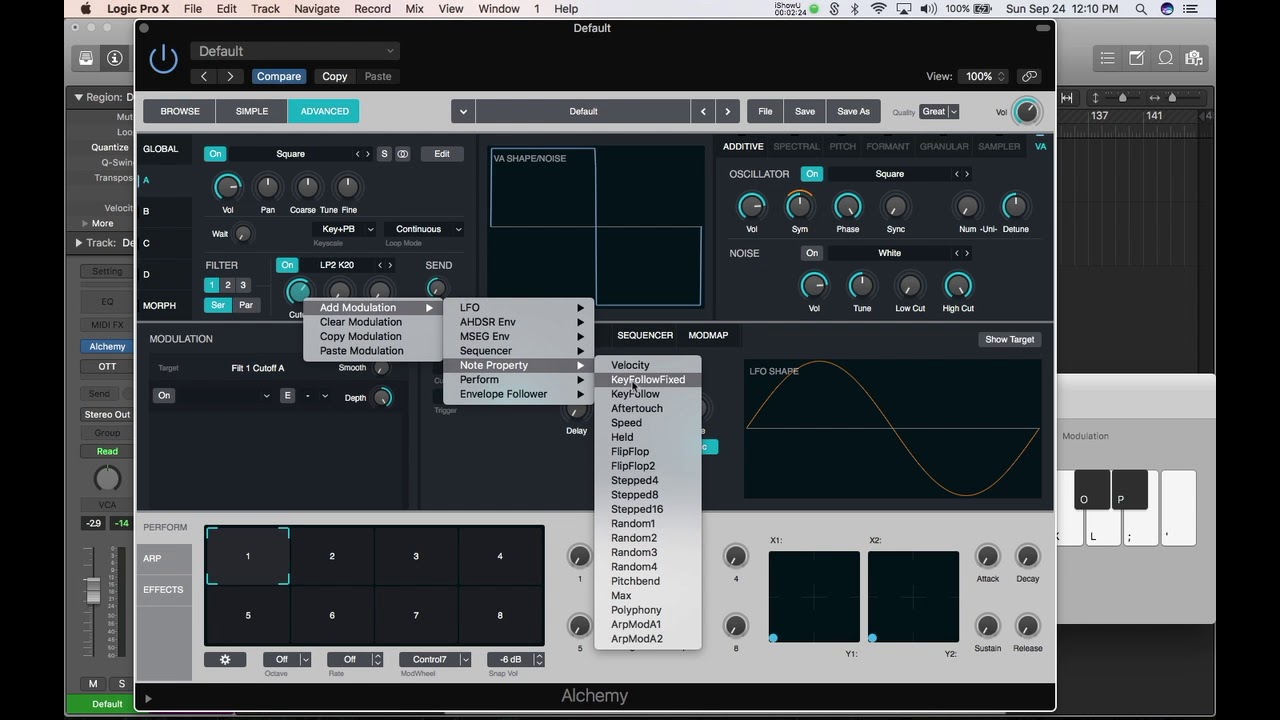Open the Logic library icon
The width and height of the screenshot is (1280, 720).
tap(86, 58)
